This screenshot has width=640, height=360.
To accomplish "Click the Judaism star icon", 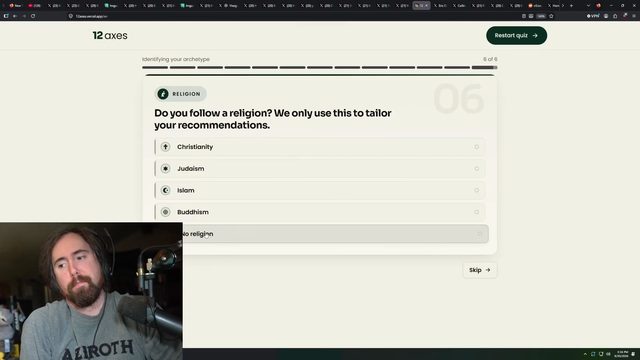I will 165,168.
